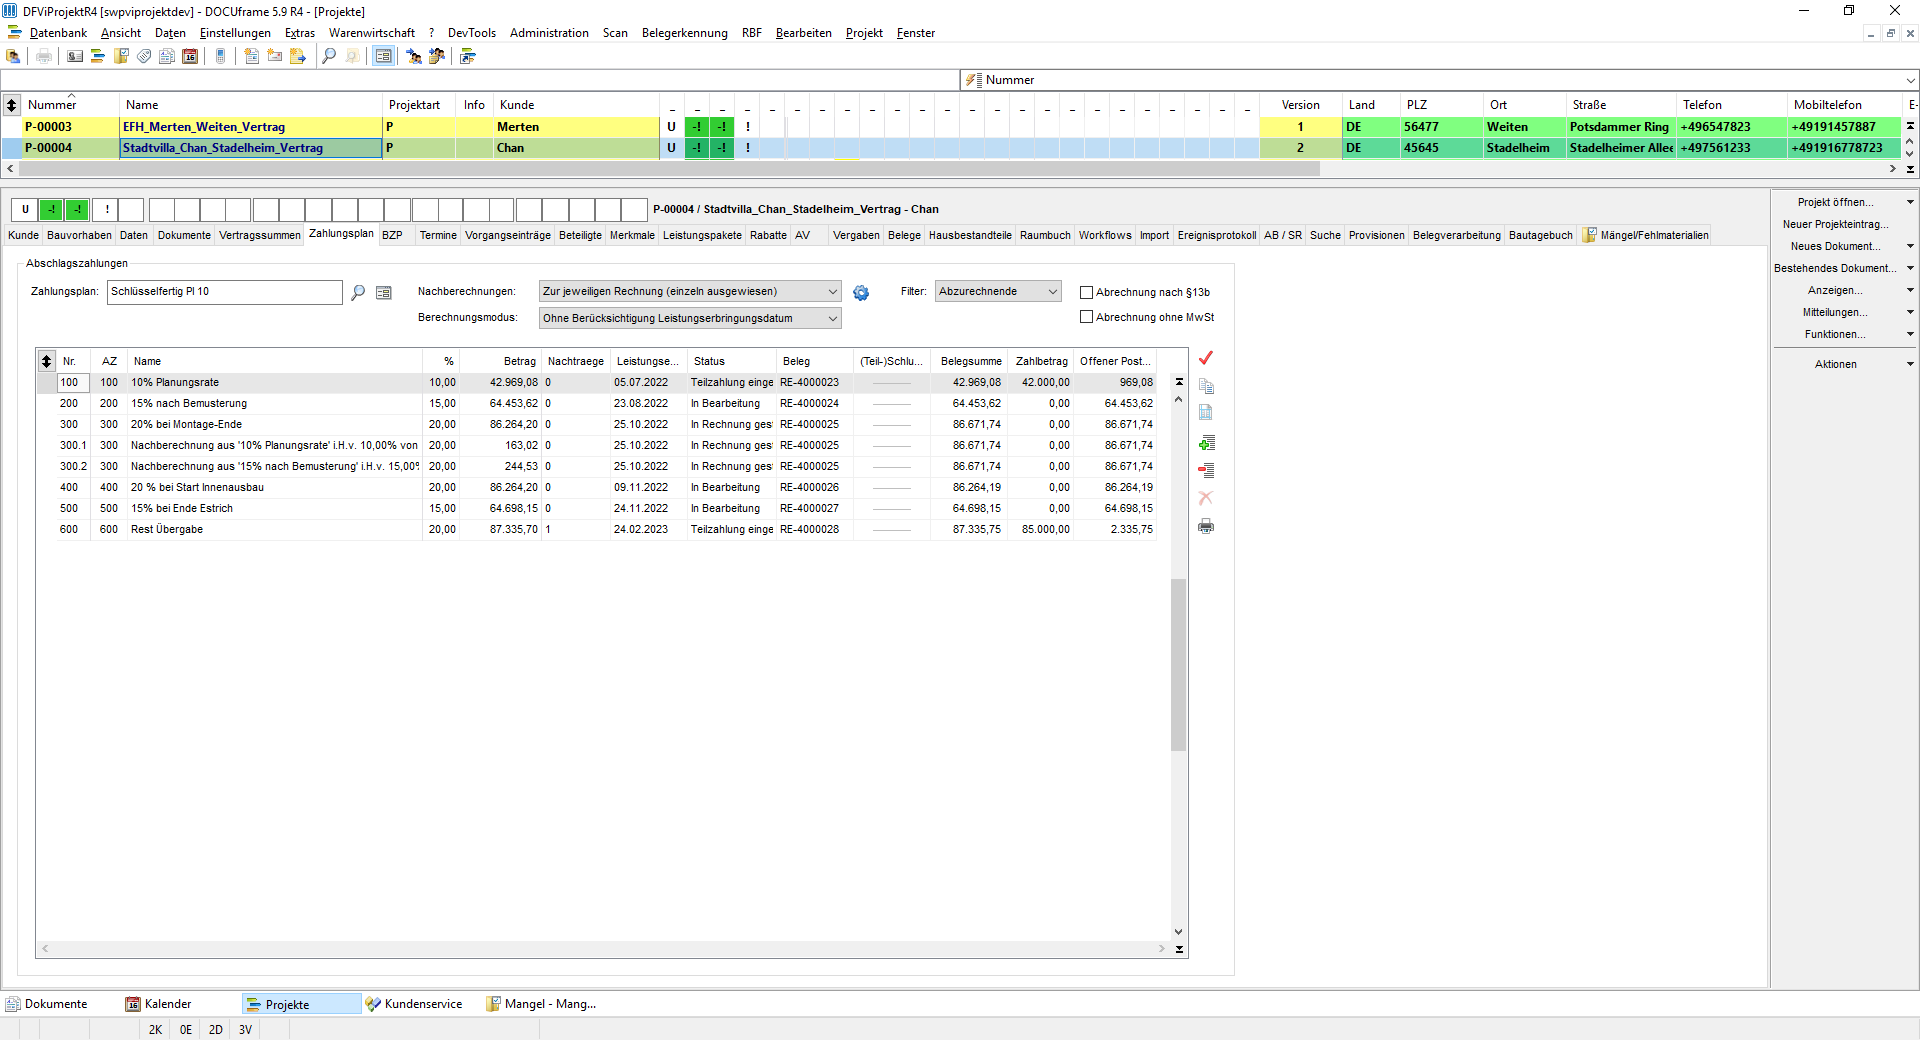Toggle the exclamation flag in the P-00004 row

(747, 148)
